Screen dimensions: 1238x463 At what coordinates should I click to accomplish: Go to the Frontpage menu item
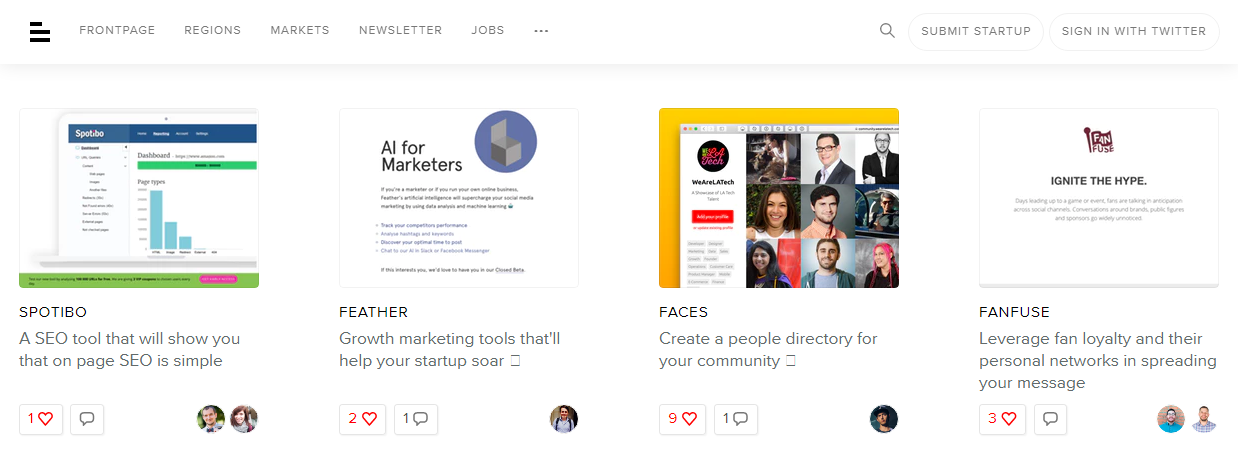click(117, 31)
